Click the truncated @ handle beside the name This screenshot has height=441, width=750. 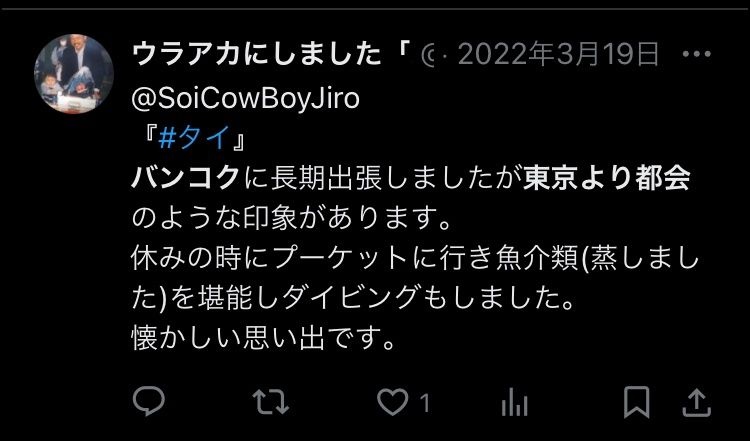(427, 55)
